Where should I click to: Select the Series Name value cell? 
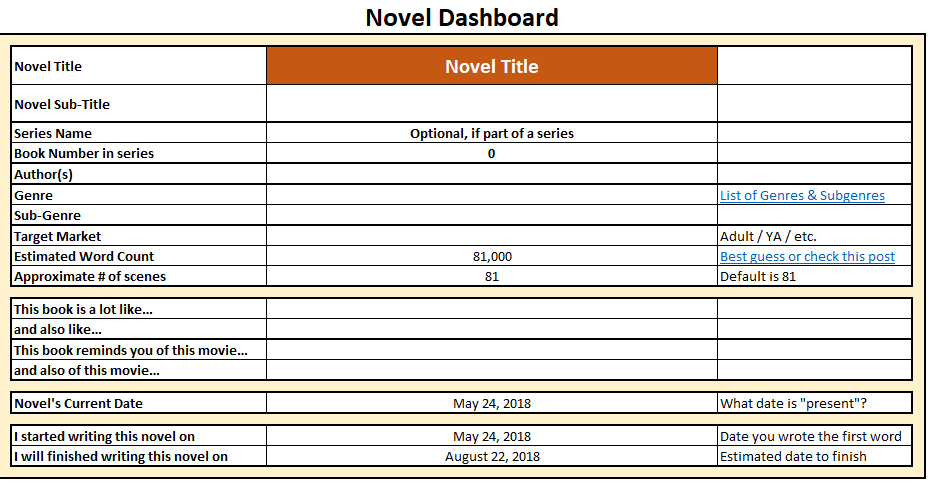pos(491,133)
